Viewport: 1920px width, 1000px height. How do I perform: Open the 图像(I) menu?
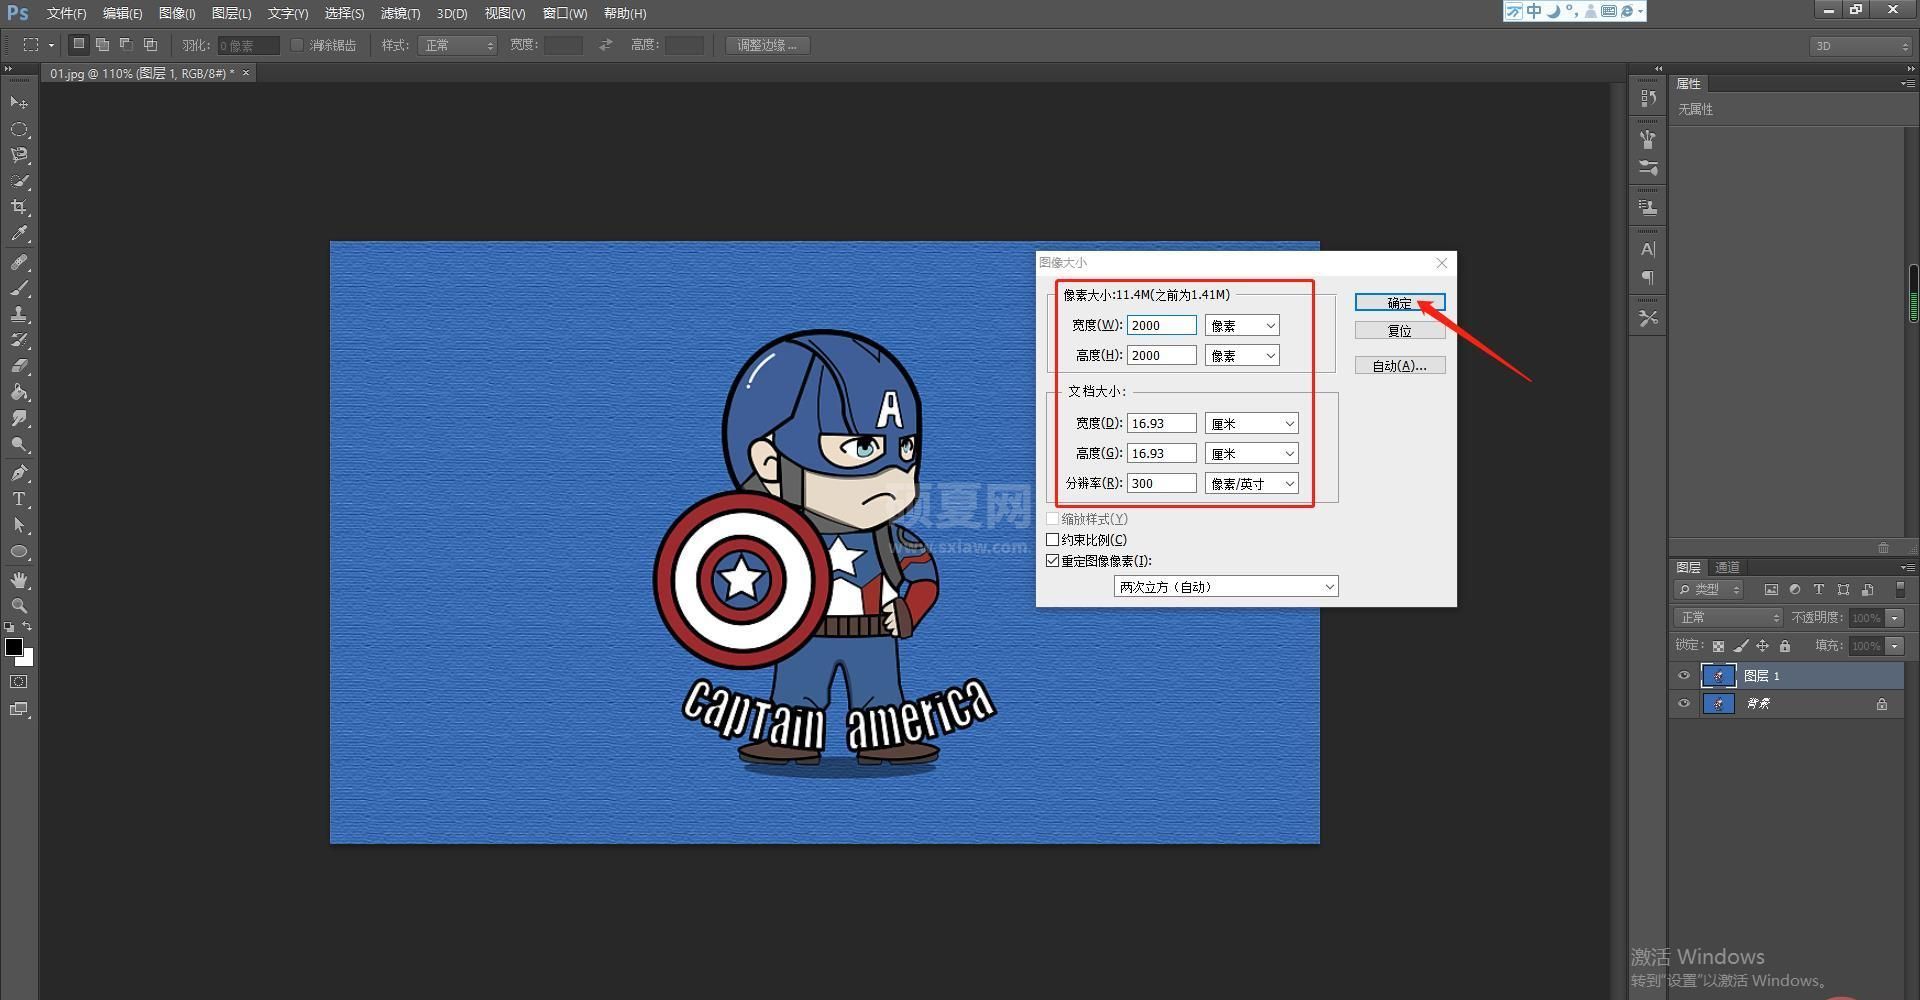177,13
